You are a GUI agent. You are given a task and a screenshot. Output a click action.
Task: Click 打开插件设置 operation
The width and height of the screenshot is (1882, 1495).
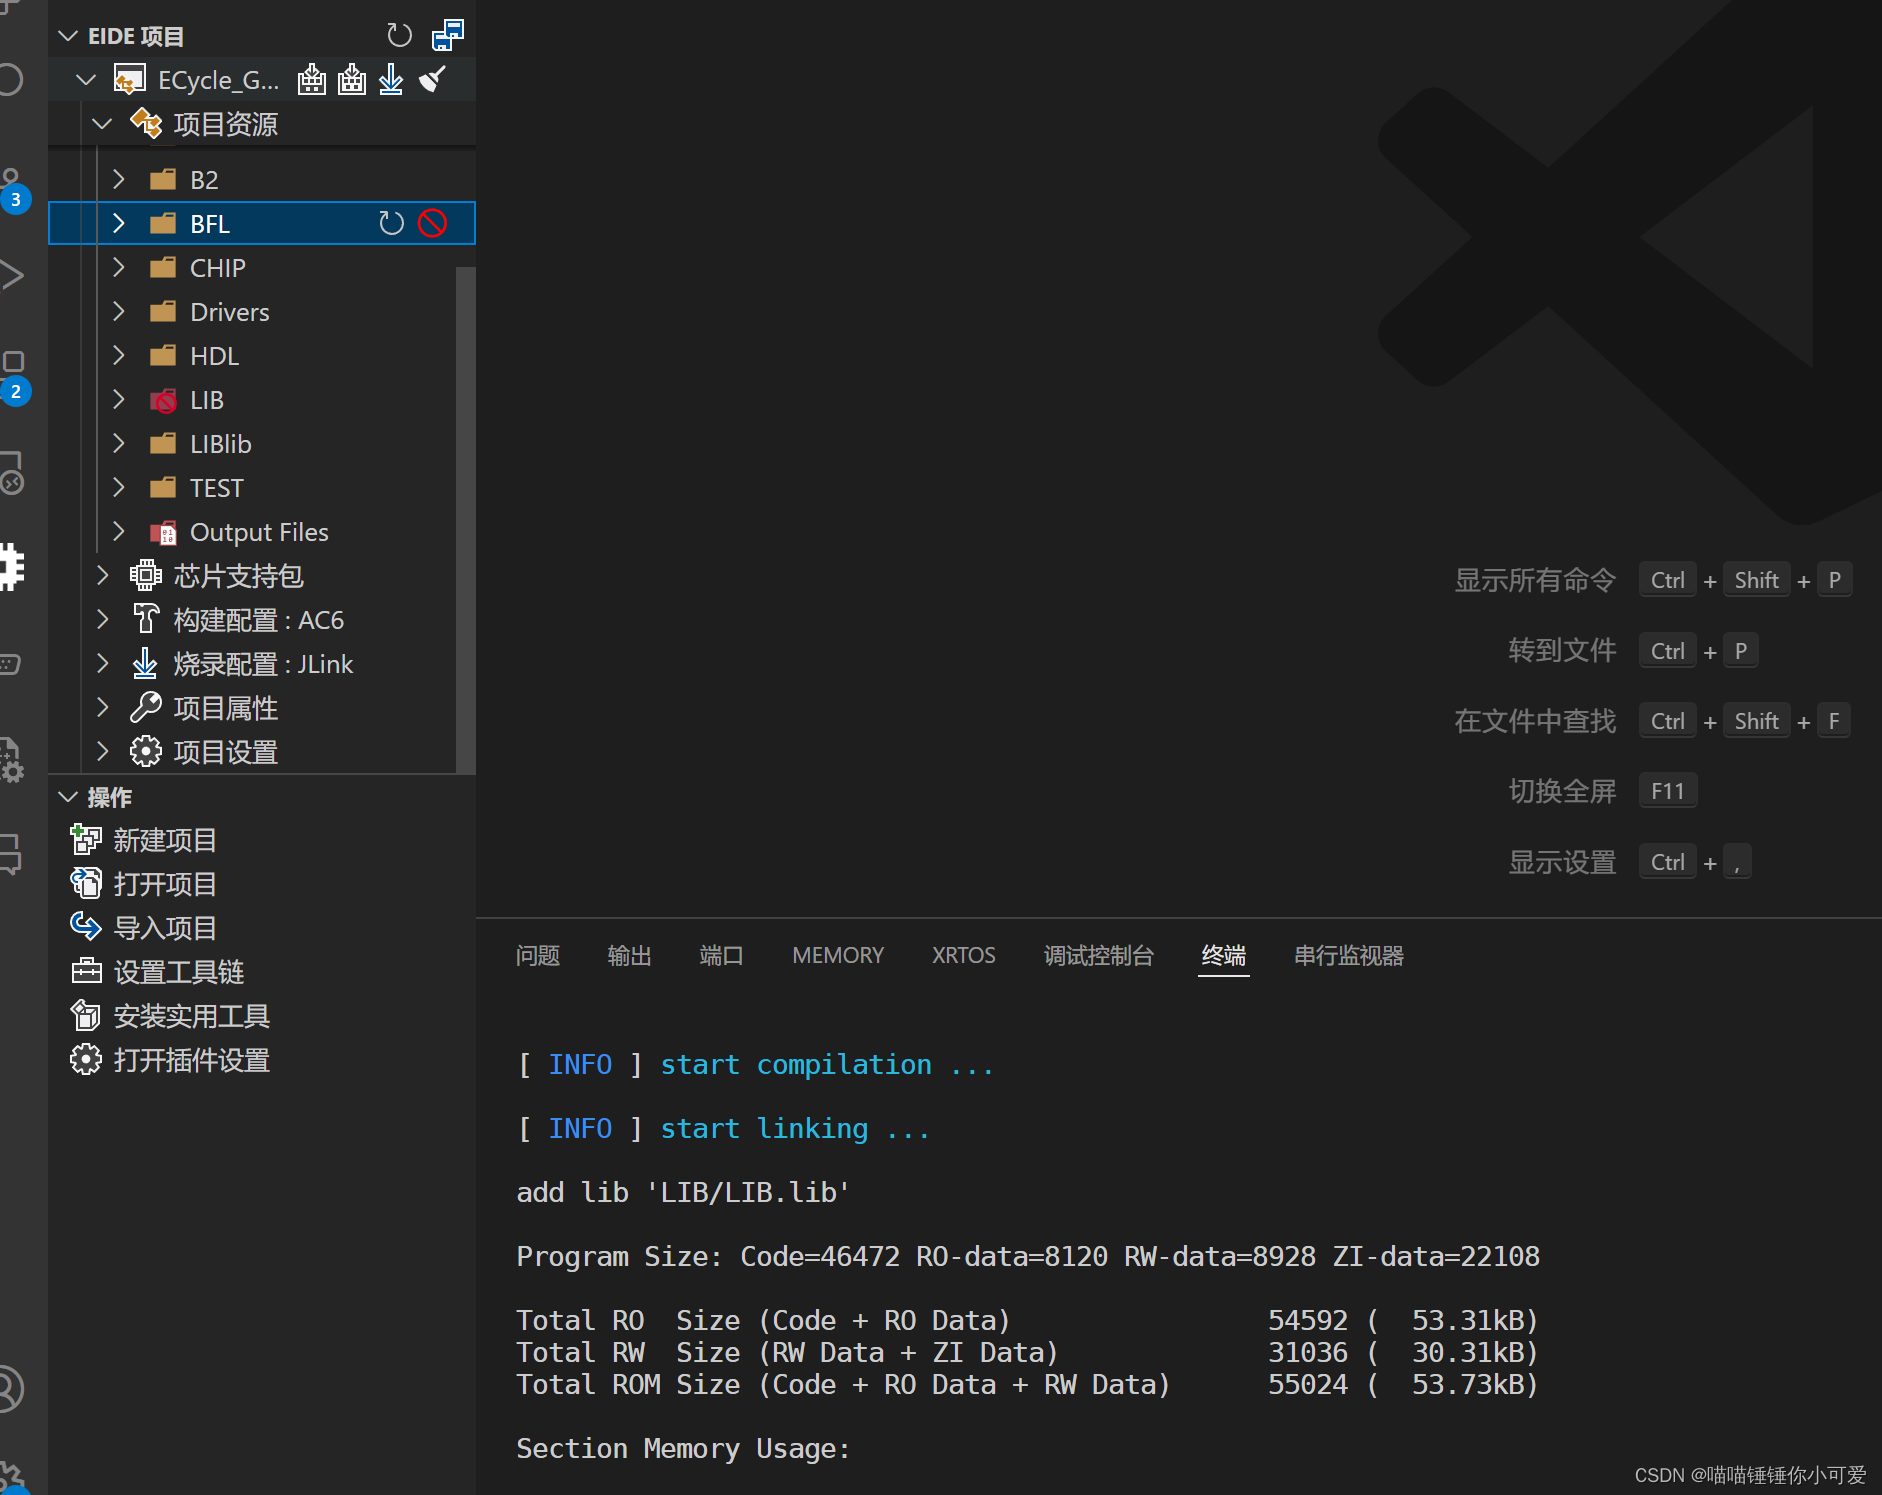click(x=262, y=1060)
